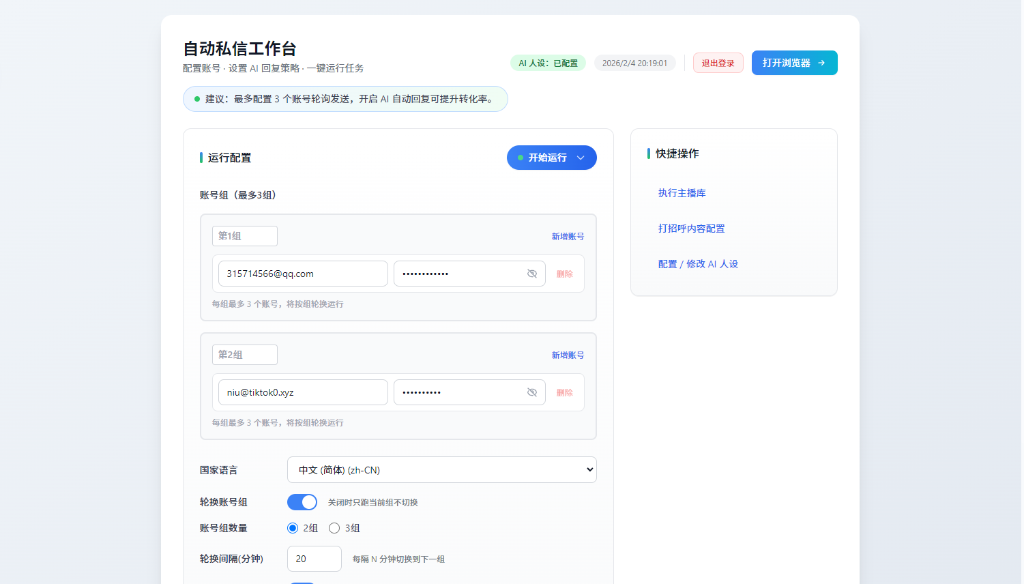Click the 轮换间隔 minutes input field

(x=315, y=559)
